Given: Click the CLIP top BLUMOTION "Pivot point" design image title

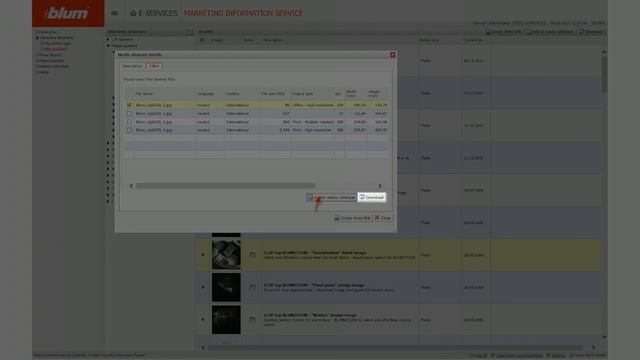Looking at the screenshot, I should 314,285.
